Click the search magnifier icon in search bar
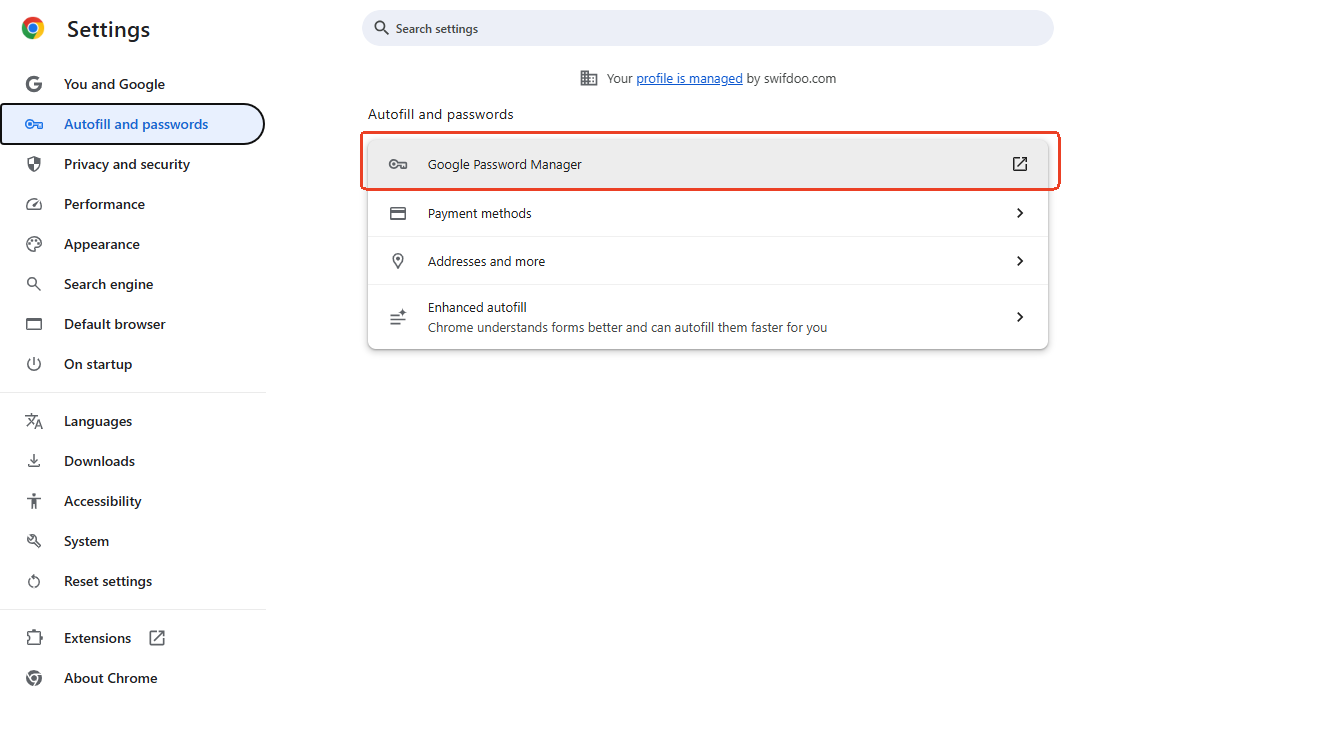1325x738 pixels. coord(381,28)
